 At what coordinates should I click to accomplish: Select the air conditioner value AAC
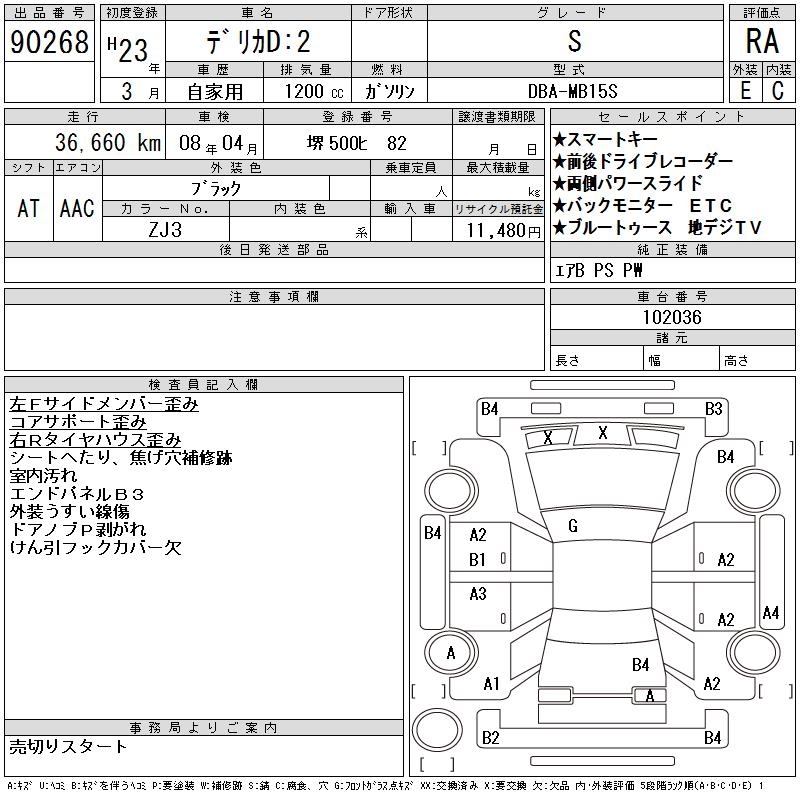77,208
